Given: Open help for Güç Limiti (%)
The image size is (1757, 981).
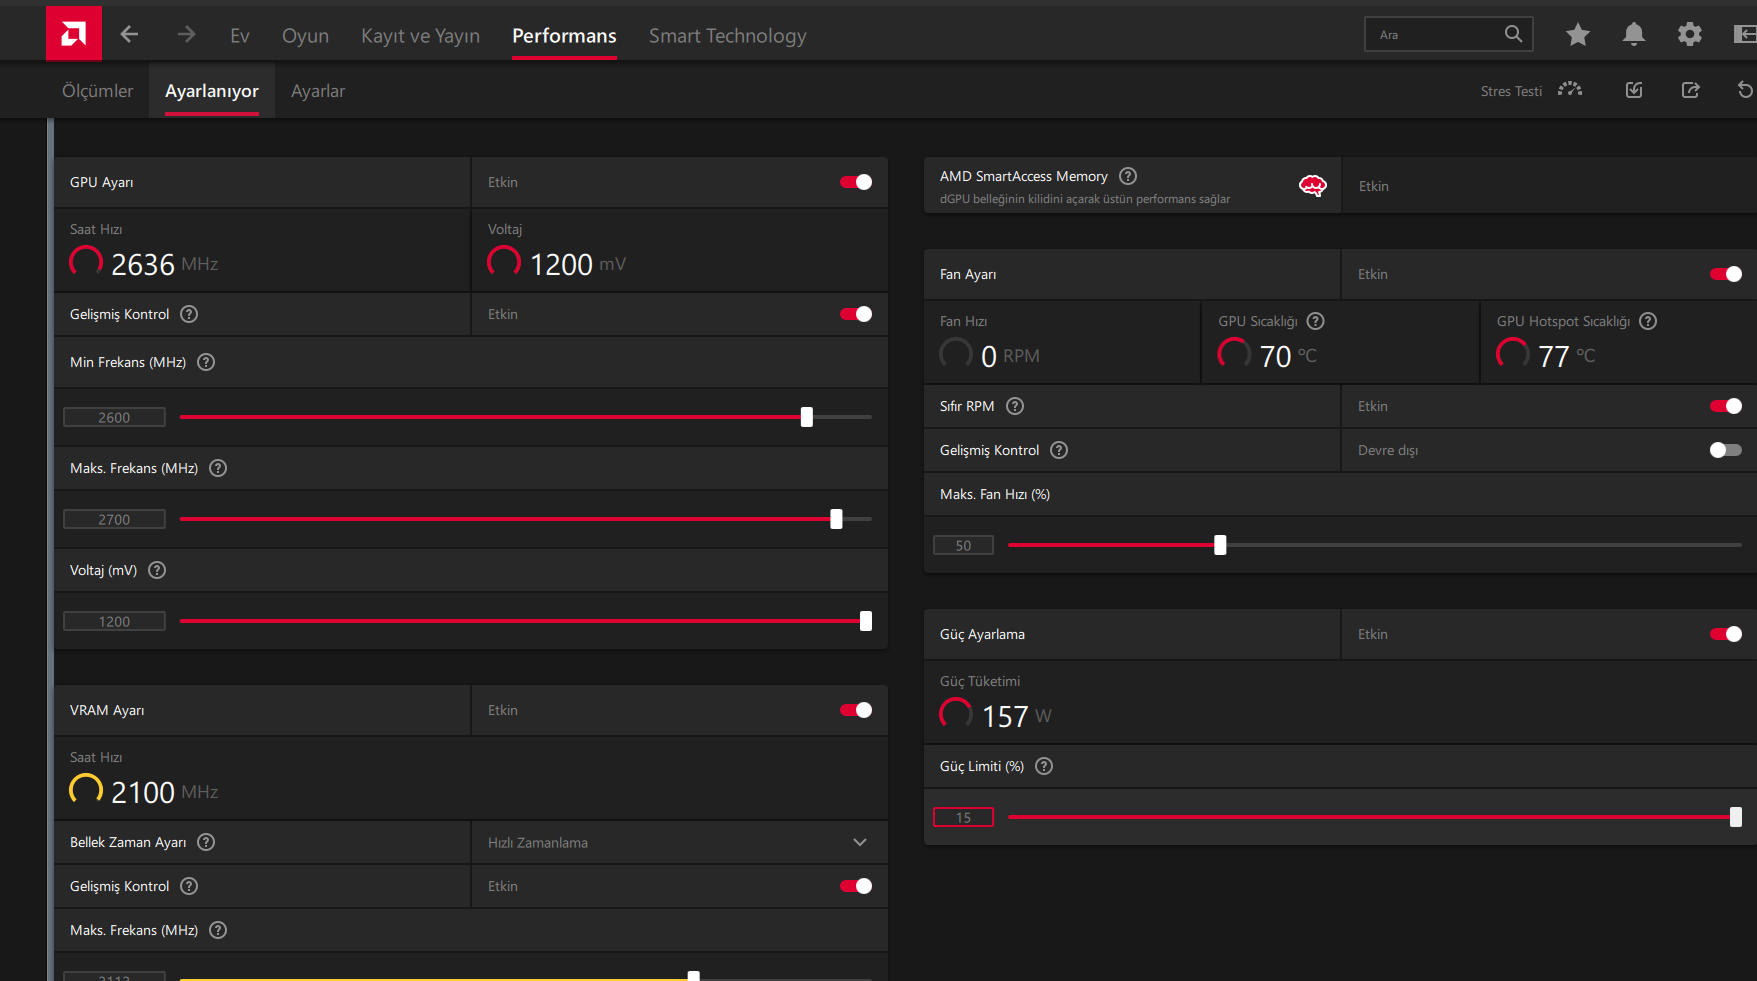Looking at the screenshot, I should [x=1044, y=766].
